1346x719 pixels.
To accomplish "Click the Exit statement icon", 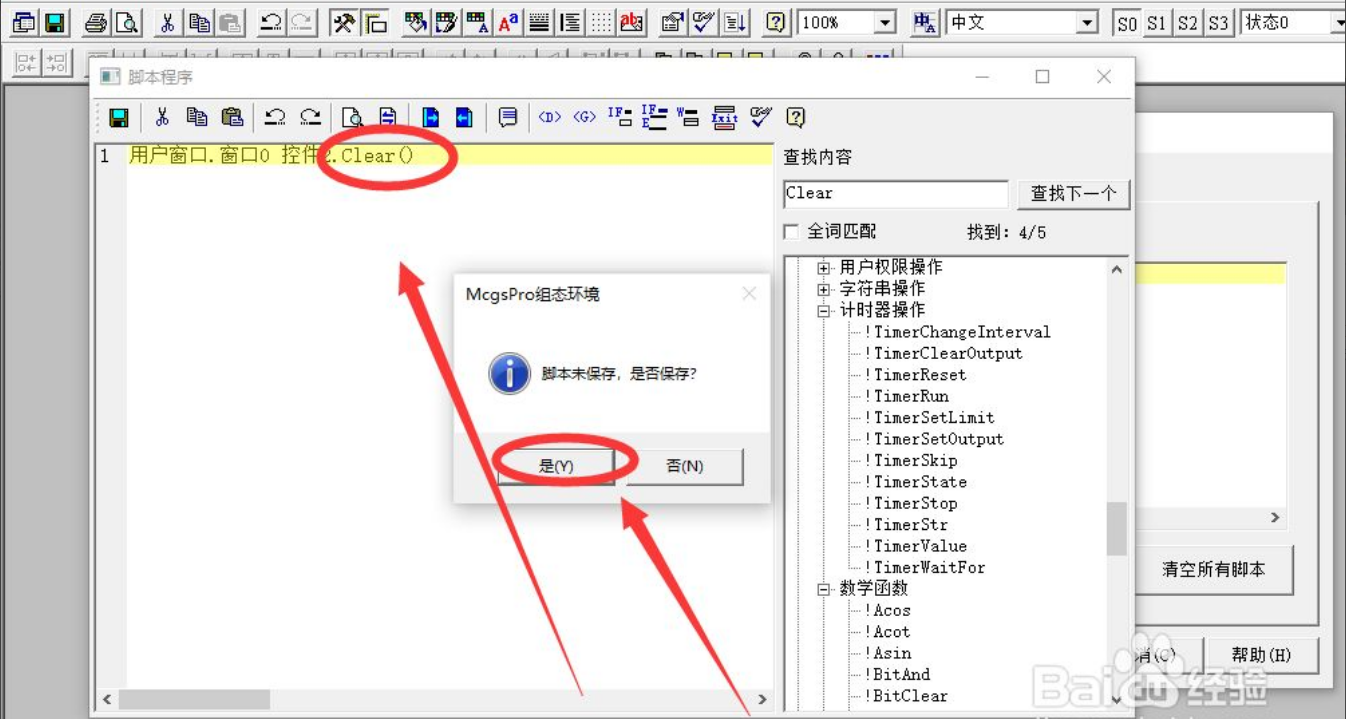I will (x=724, y=118).
